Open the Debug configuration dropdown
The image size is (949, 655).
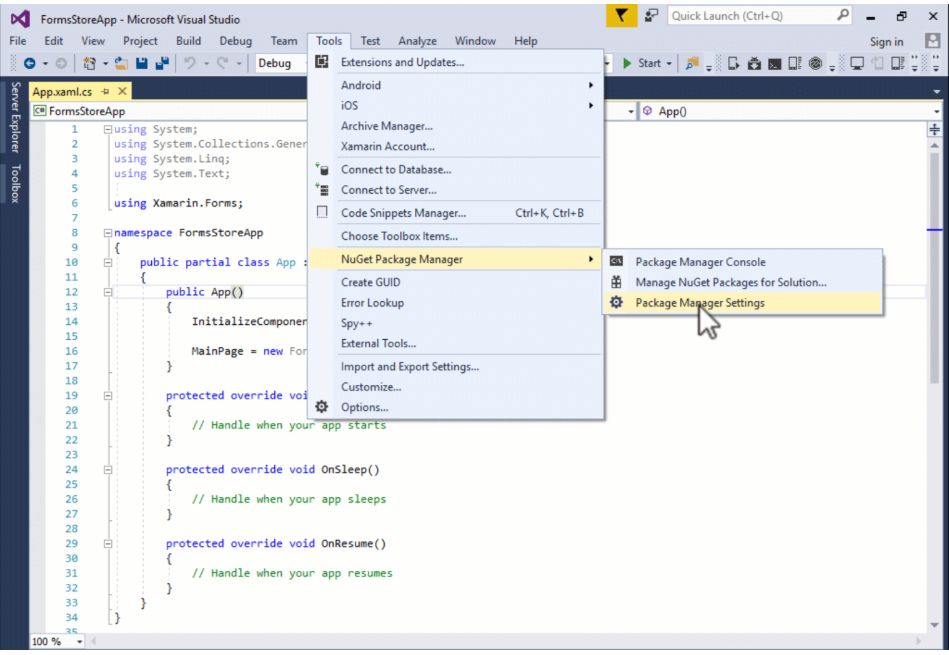pyautogui.click(x=281, y=63)
